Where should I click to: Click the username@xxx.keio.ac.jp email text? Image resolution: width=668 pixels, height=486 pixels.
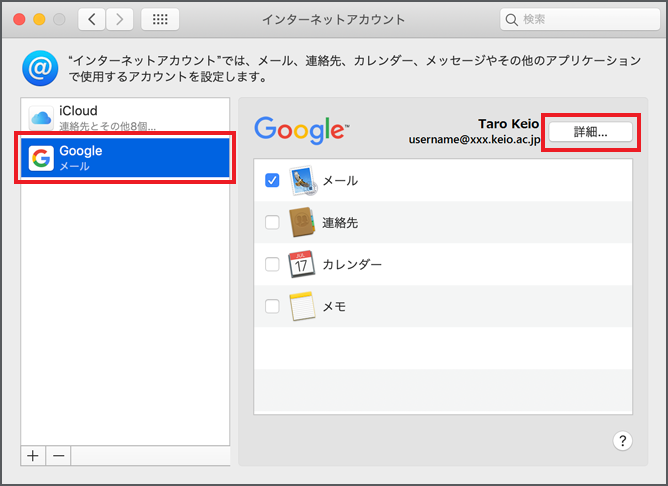pos(475,140)
